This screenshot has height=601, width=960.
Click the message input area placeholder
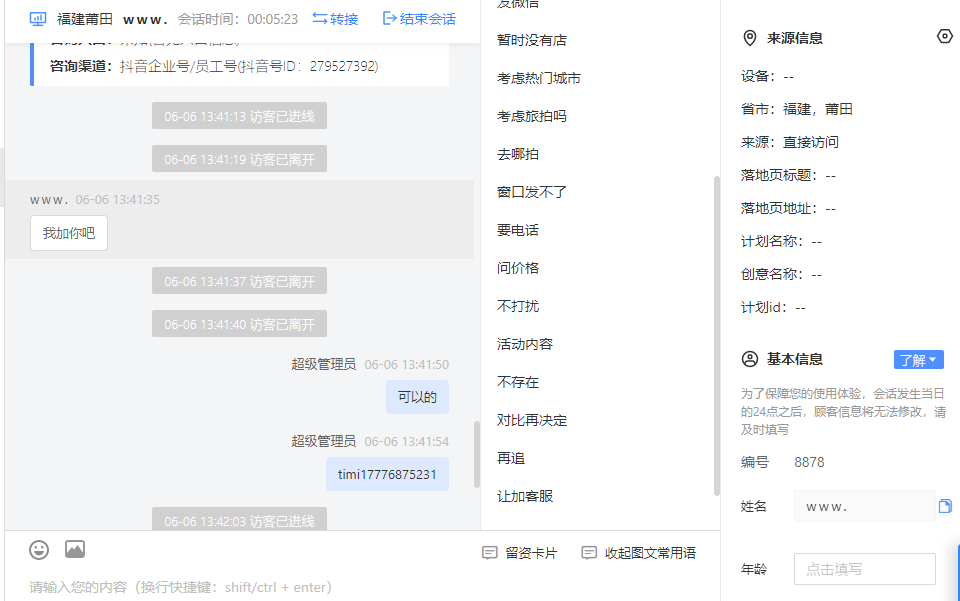[x=181, y=588]
